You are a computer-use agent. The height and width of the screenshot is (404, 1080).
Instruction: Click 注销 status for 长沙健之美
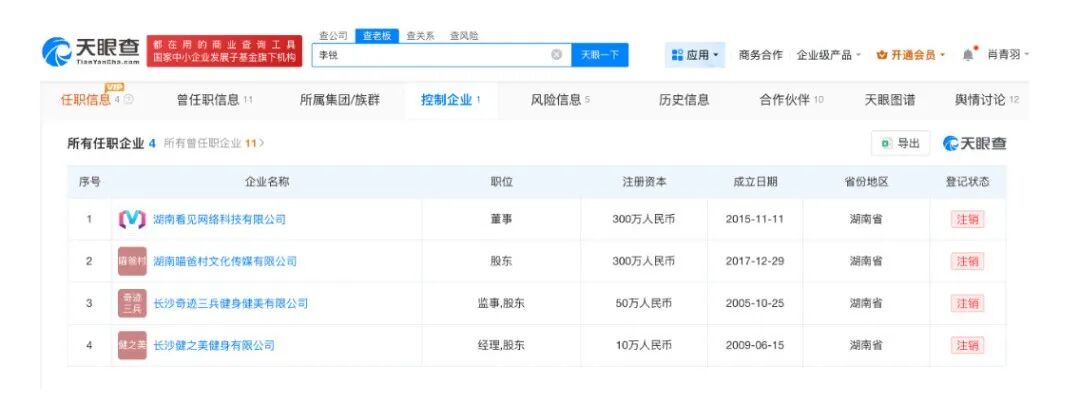pyautogui.click(x=967, y=345)
